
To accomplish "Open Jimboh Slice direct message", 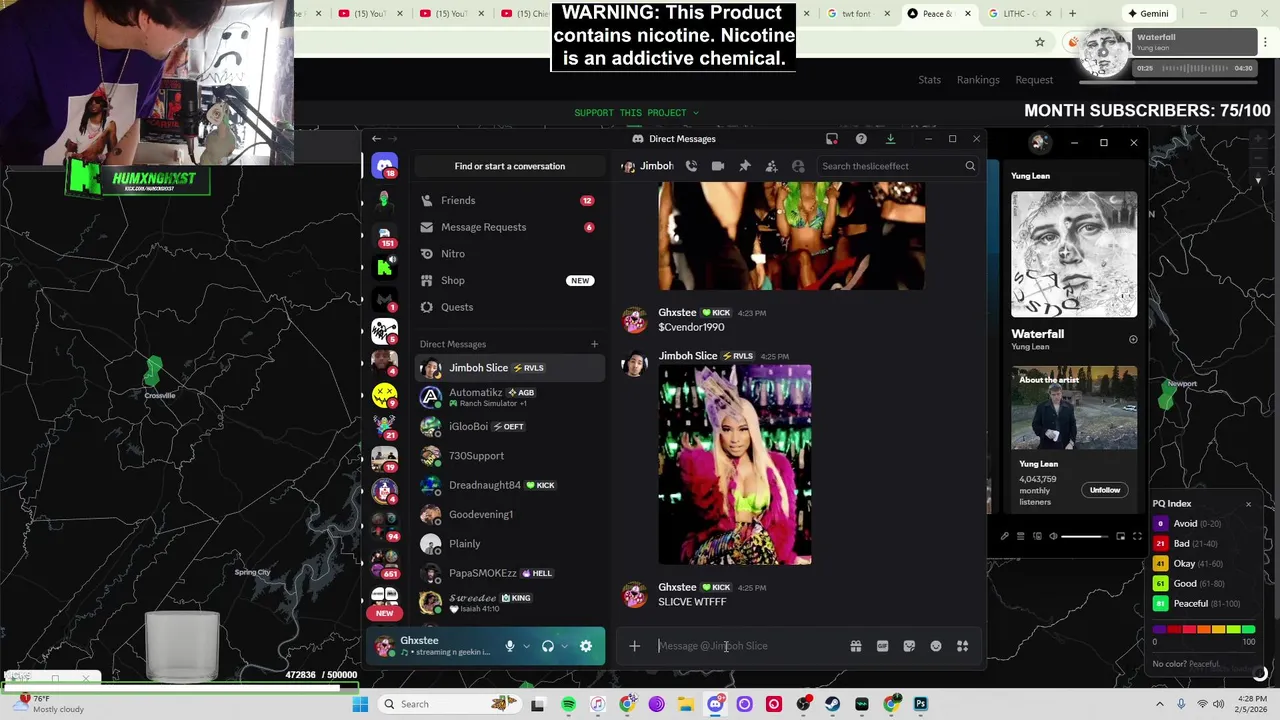I will point(510,368).
